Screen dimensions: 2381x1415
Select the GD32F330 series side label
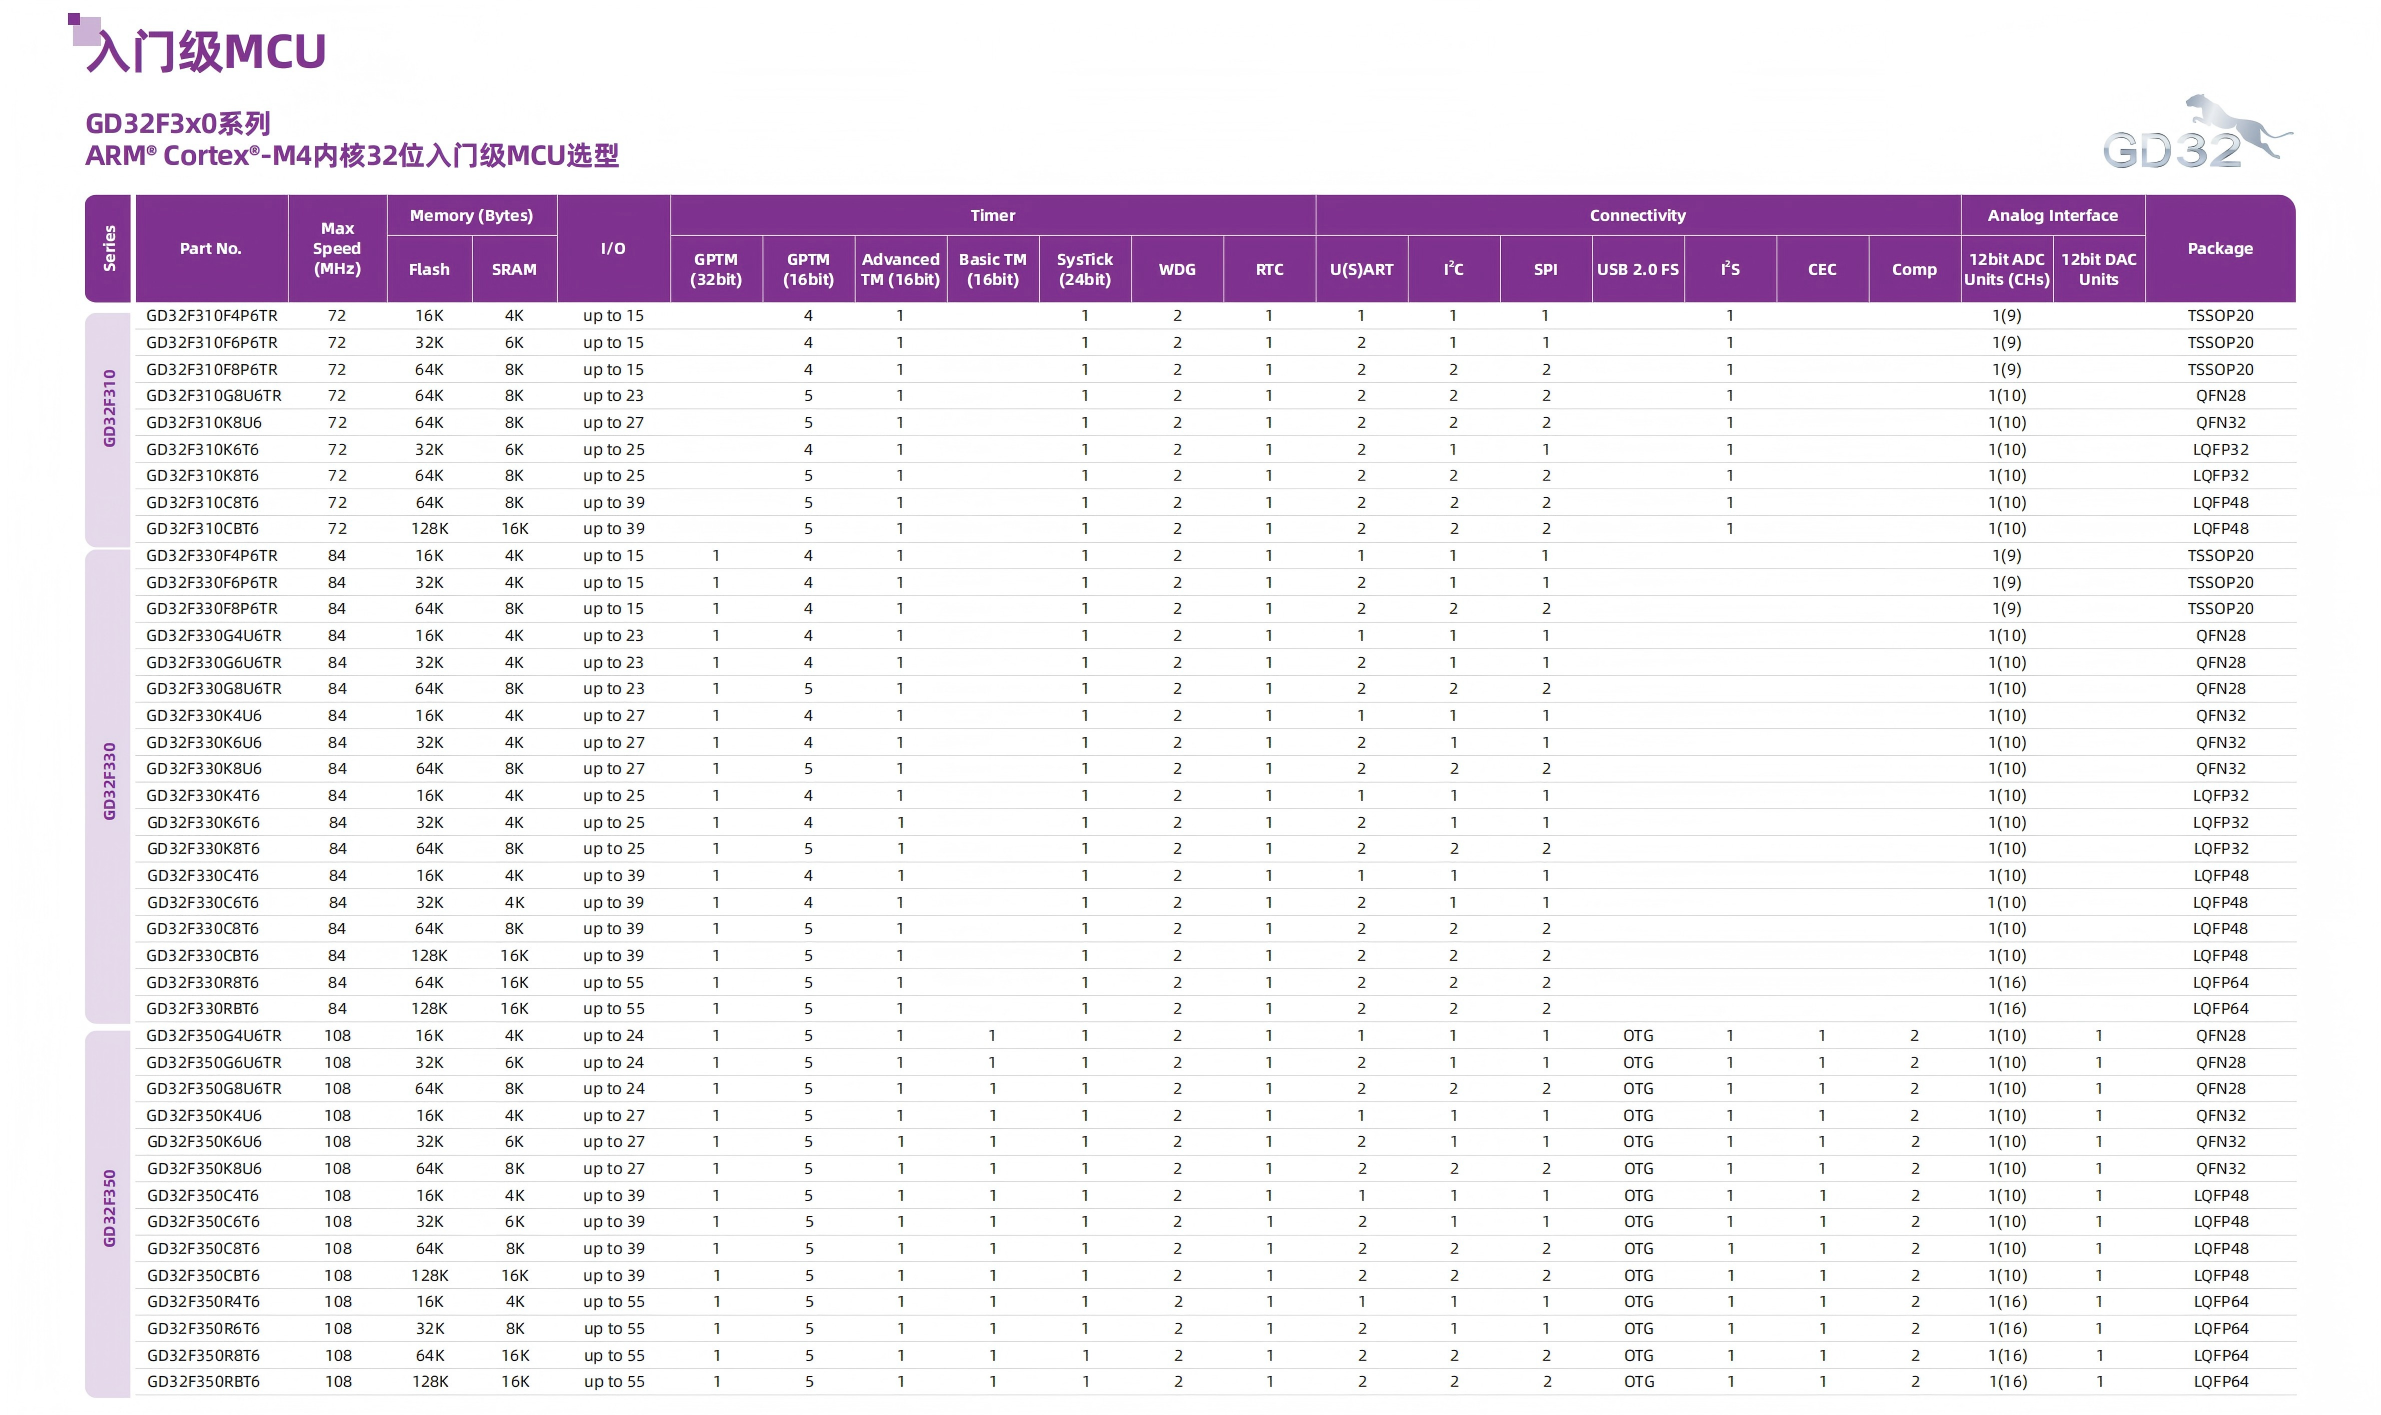(109, 781)
